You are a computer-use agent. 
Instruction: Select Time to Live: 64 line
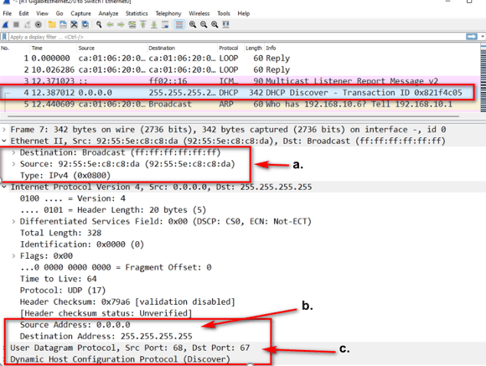(x=58, y=279)
